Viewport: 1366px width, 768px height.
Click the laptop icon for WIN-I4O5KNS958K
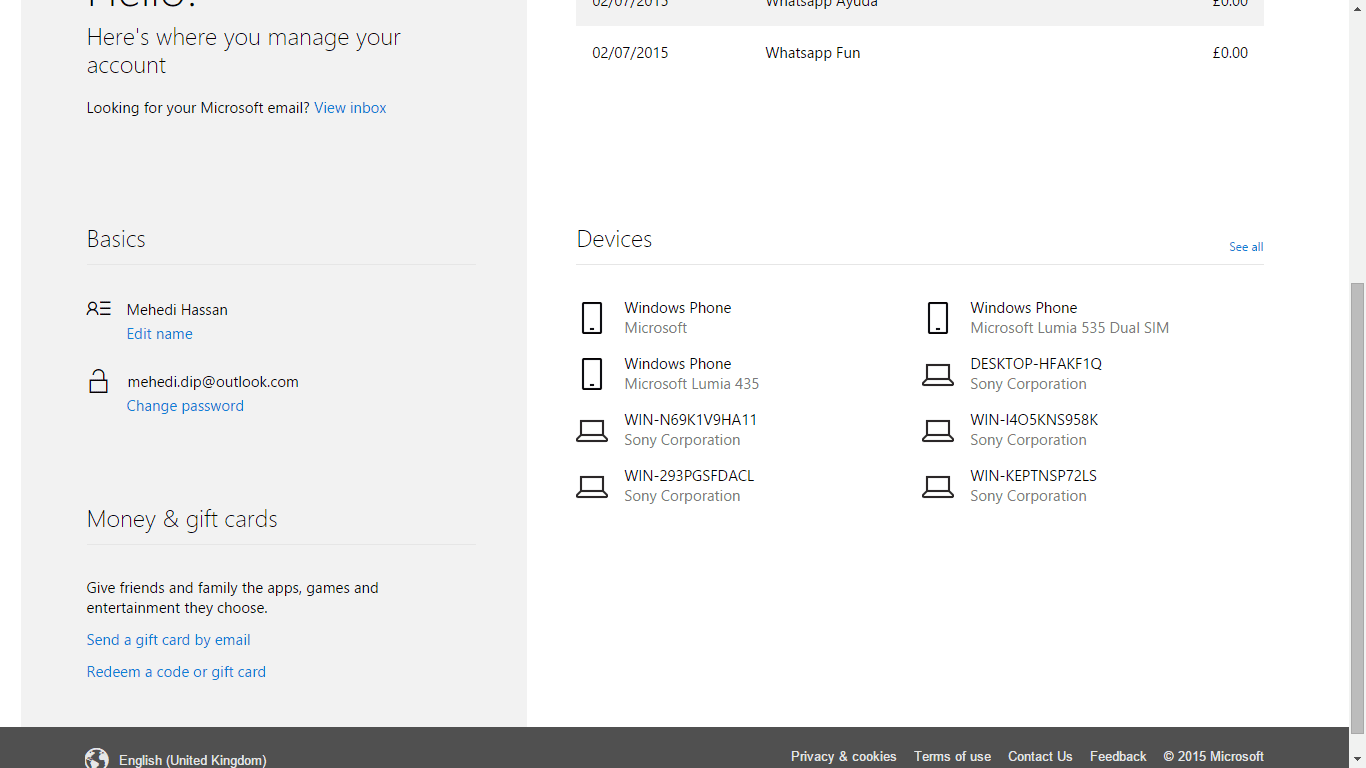pyautogui.click(x=938, y=431)
